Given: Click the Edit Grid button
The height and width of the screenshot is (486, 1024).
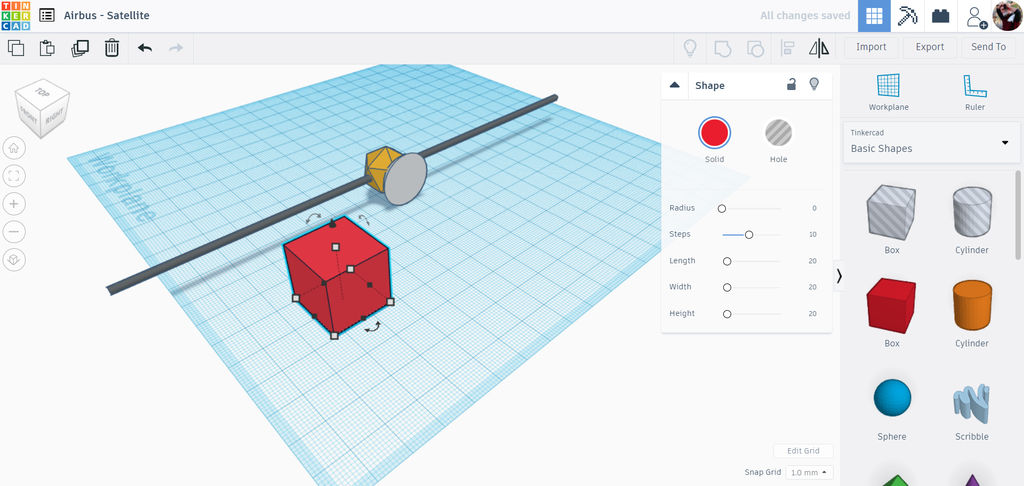Looking at the screenshot, I should coord(803,451).
